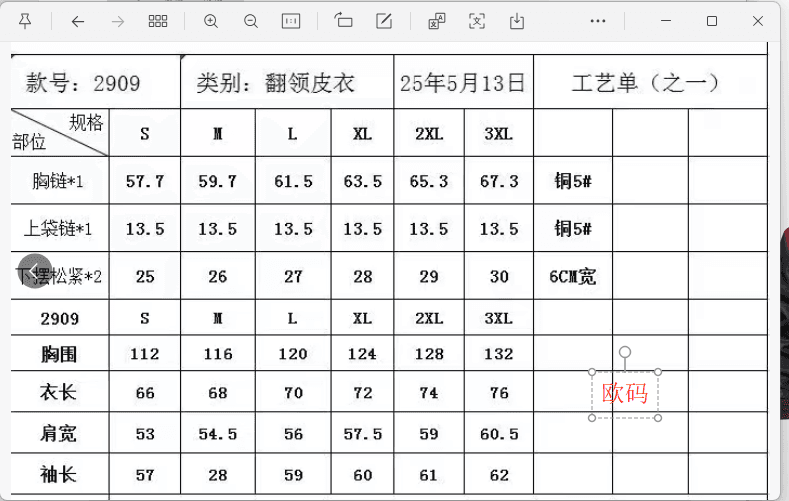Click value 25 in the 下摆松紧 row
Image resolution: width=789 pixels, height=501 pixels.
145,277
